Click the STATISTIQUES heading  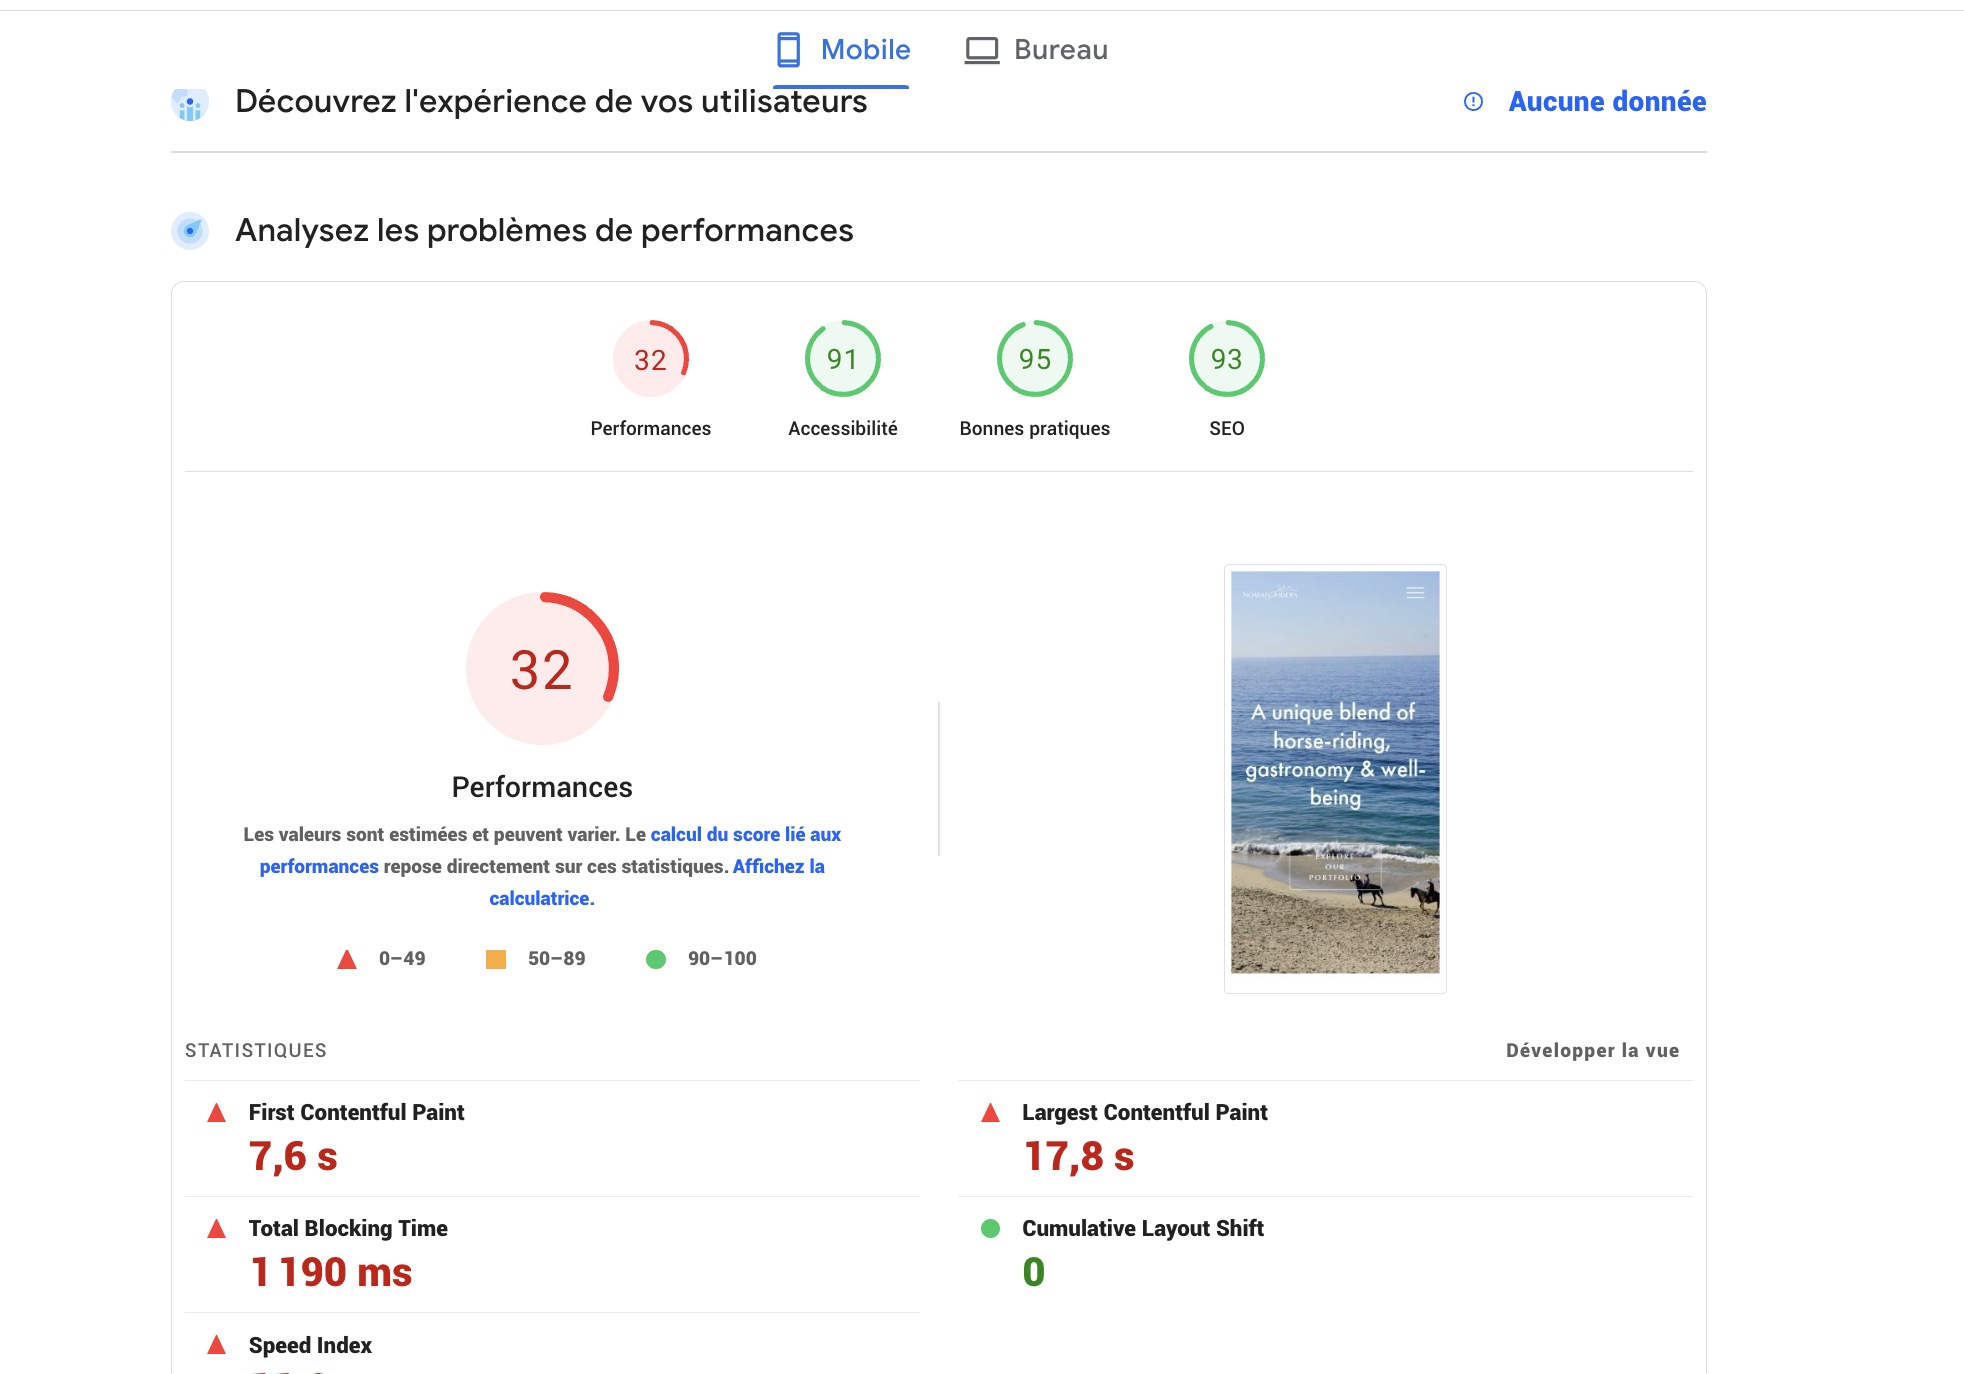(x=256, y=1051)
